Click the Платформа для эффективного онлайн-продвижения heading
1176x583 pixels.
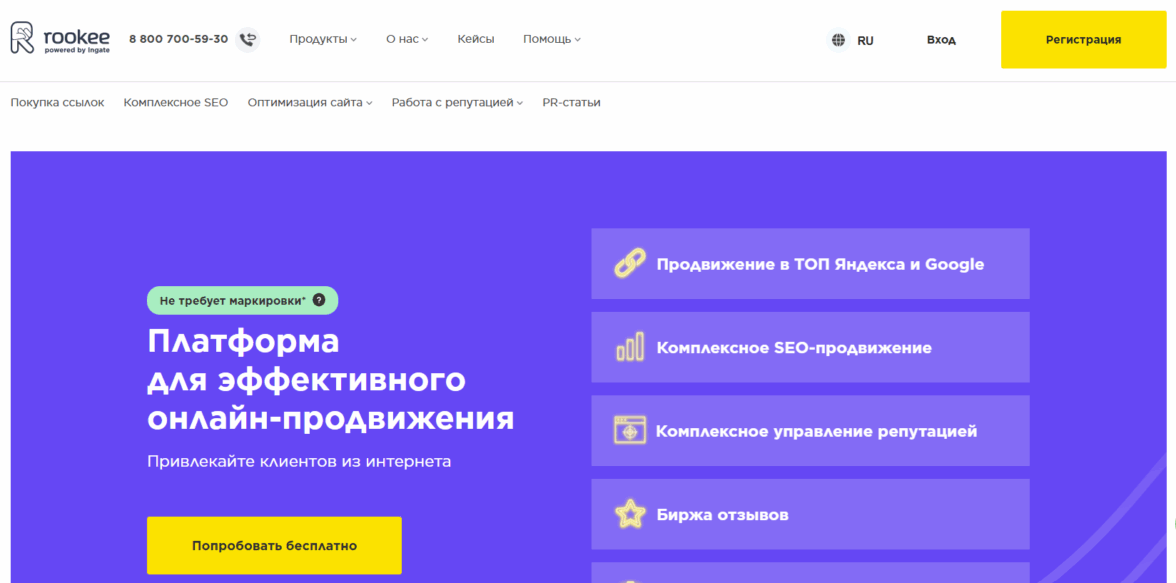pyautogui.click(x=330, y=380)
